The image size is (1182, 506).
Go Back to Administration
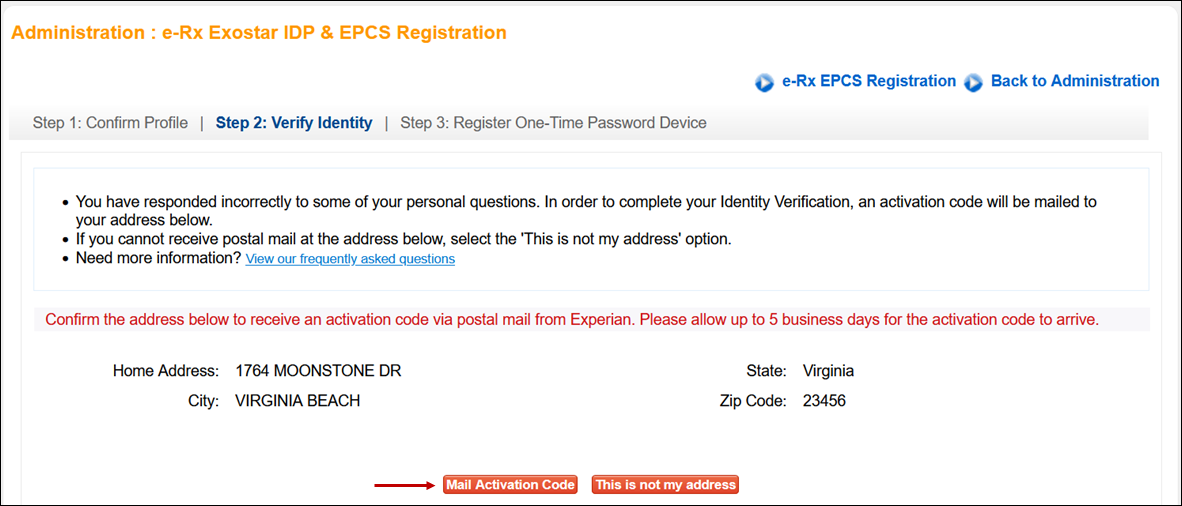coord(1075,81)
